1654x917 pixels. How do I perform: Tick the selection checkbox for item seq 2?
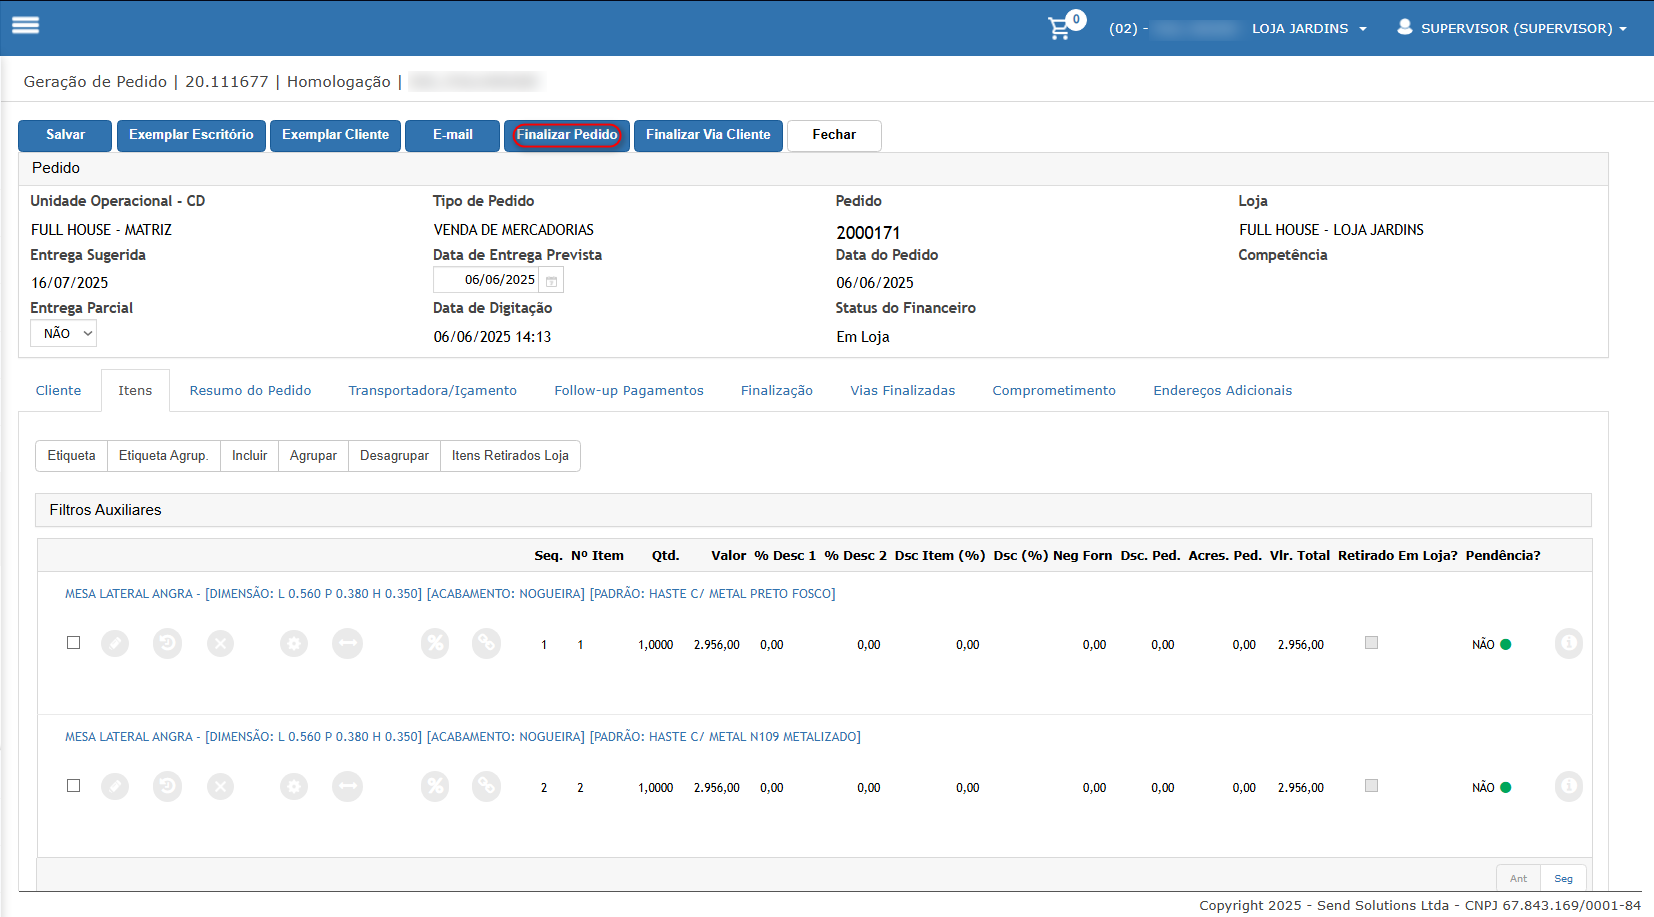pos(73,785)
